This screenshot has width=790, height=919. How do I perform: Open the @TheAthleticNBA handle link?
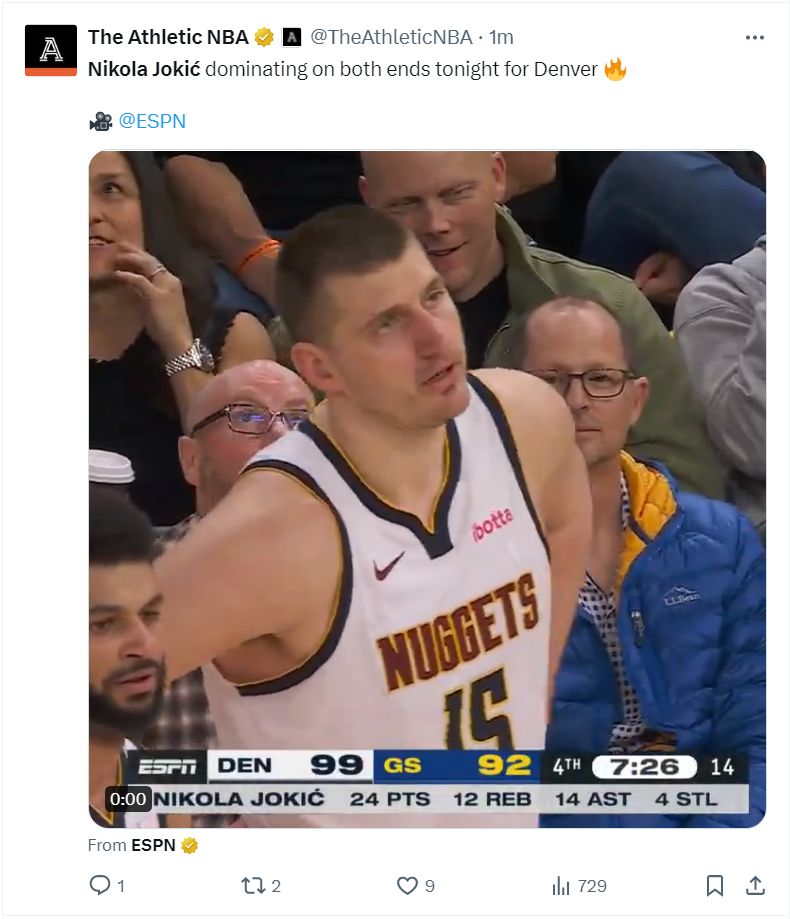(x=390, y=38)
